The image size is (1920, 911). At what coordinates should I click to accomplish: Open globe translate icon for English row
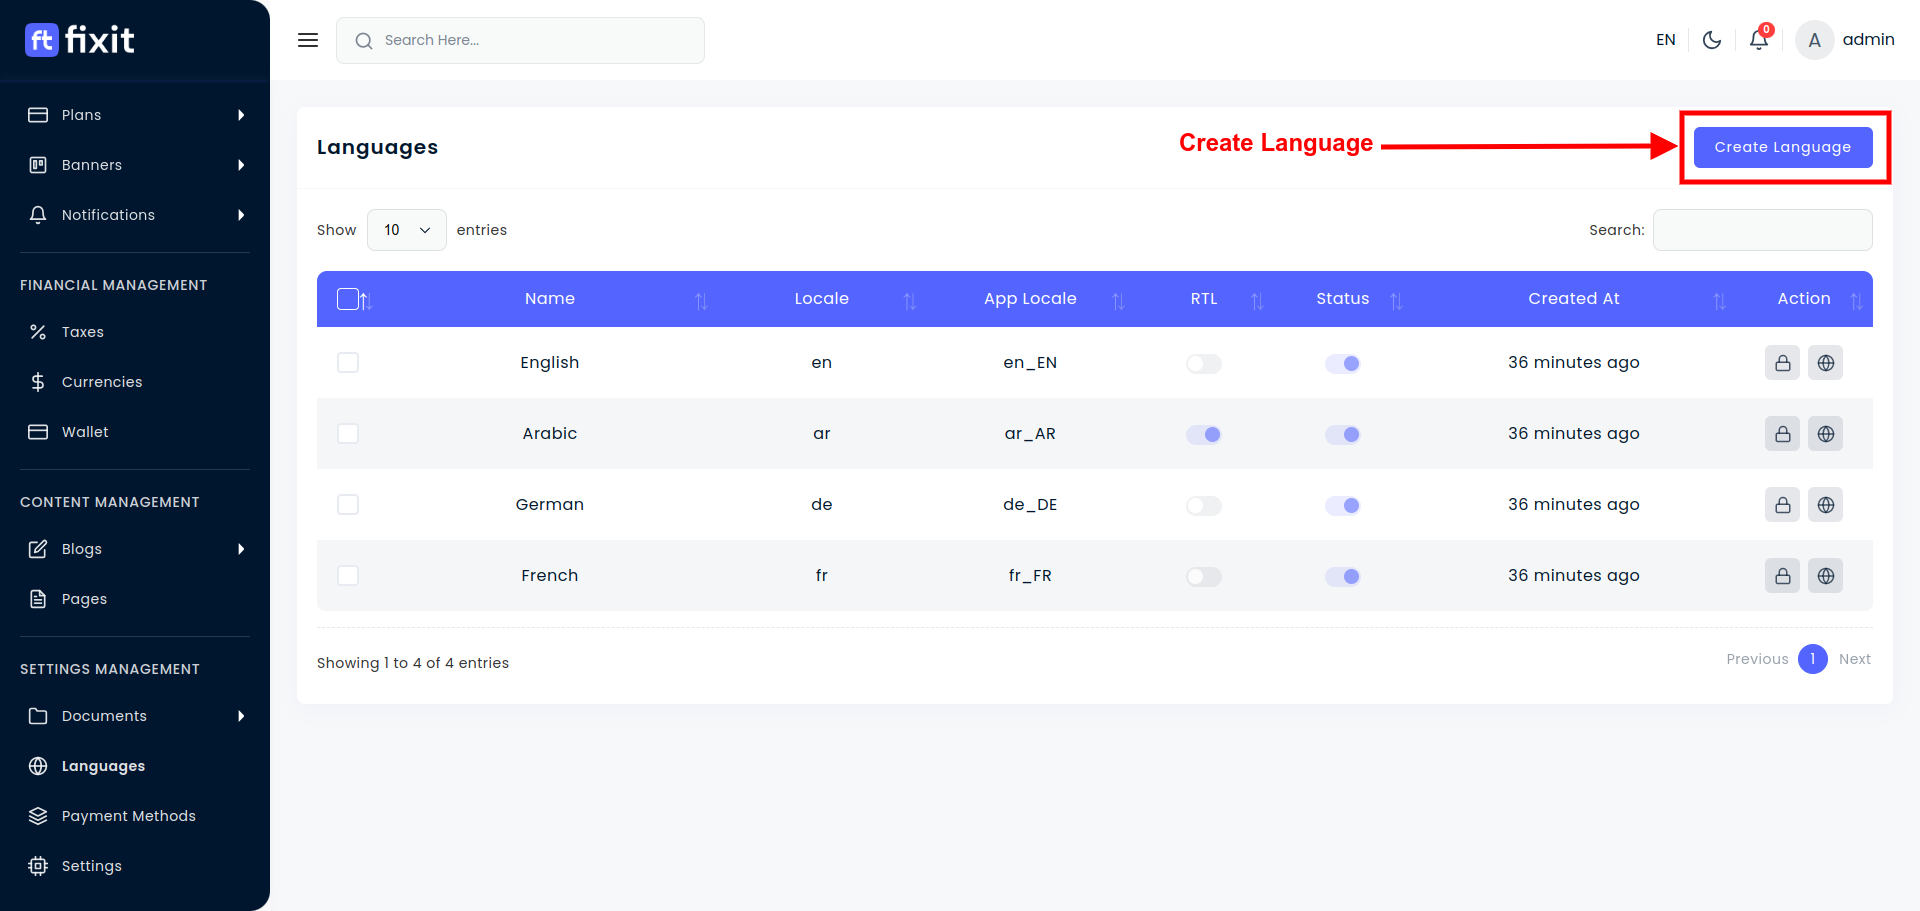tap(1826, 363)
